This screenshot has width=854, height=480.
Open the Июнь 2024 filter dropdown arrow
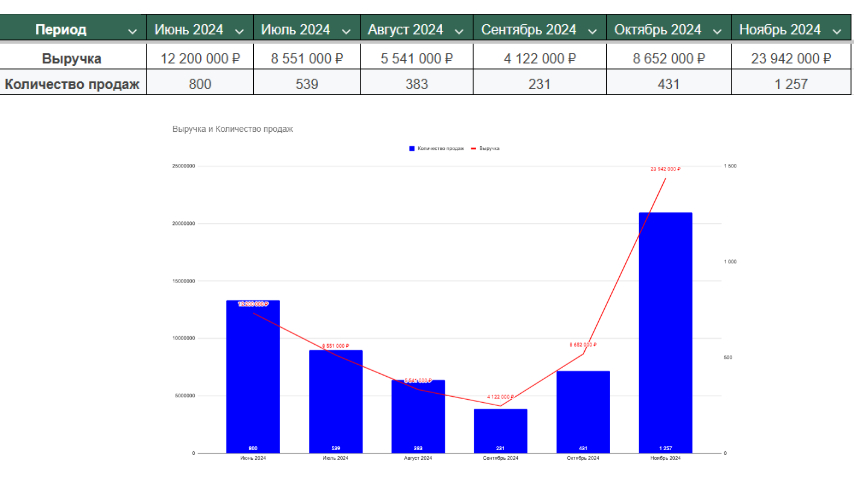(x=239, y=32)
